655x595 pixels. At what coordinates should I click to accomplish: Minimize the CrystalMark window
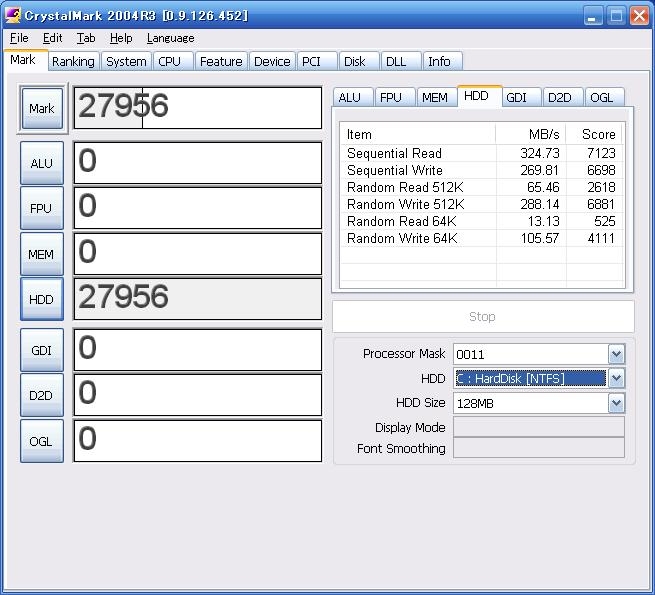[x=593, y=16]
